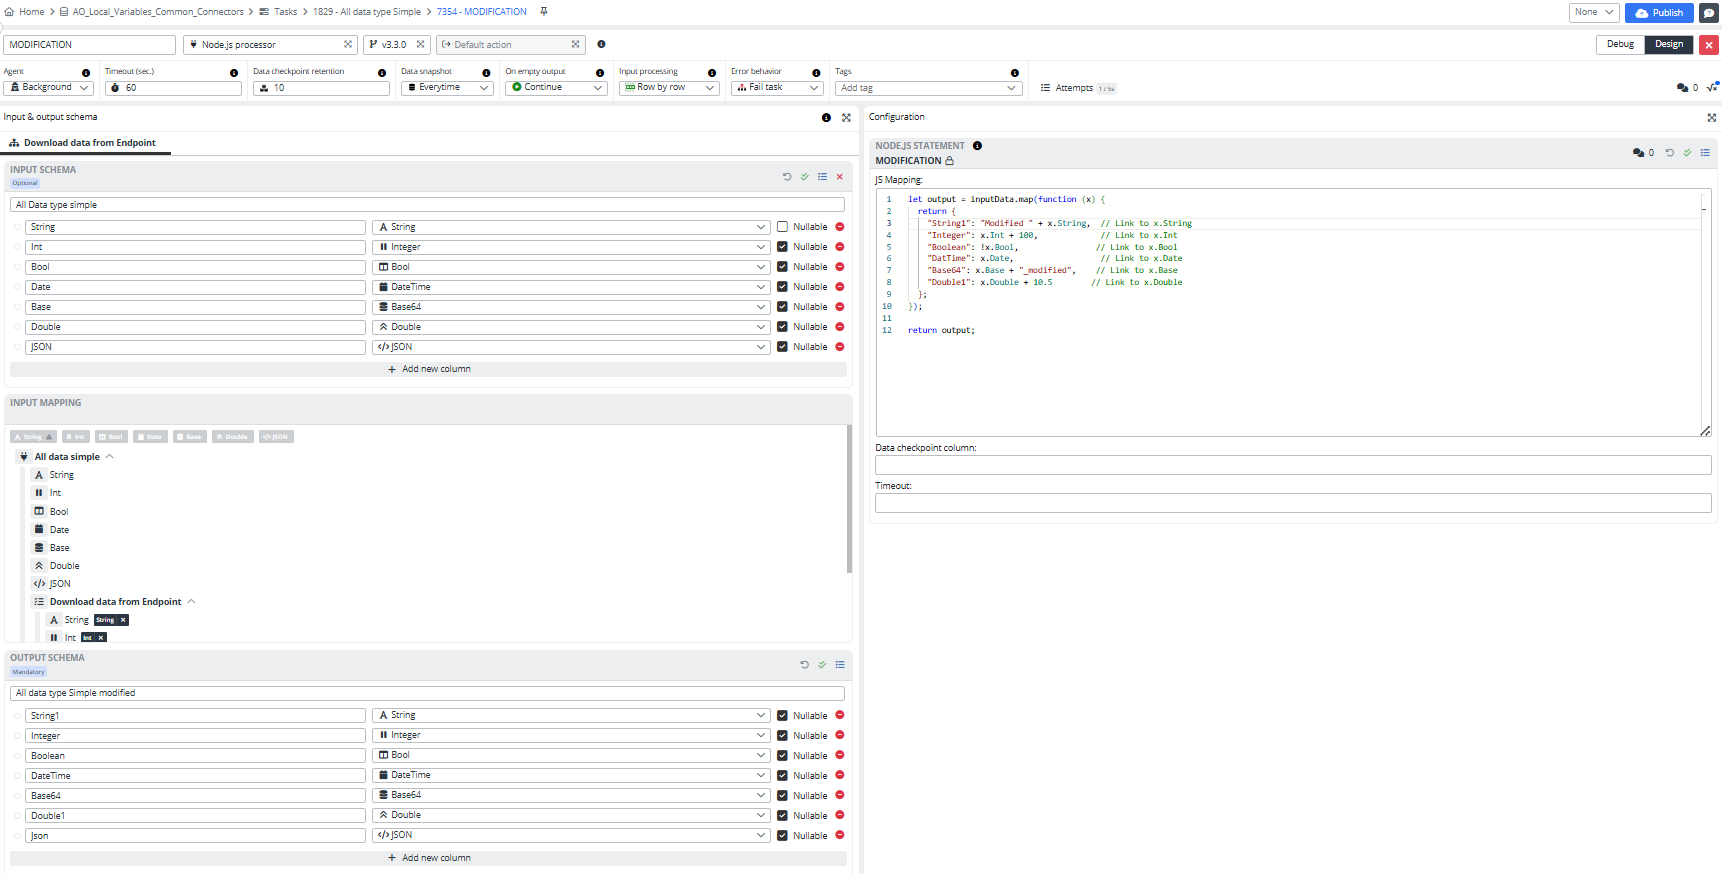Remove the String1 column from output schema
1722x874 pixels.
pyautogui.click(x=840, y=715)
